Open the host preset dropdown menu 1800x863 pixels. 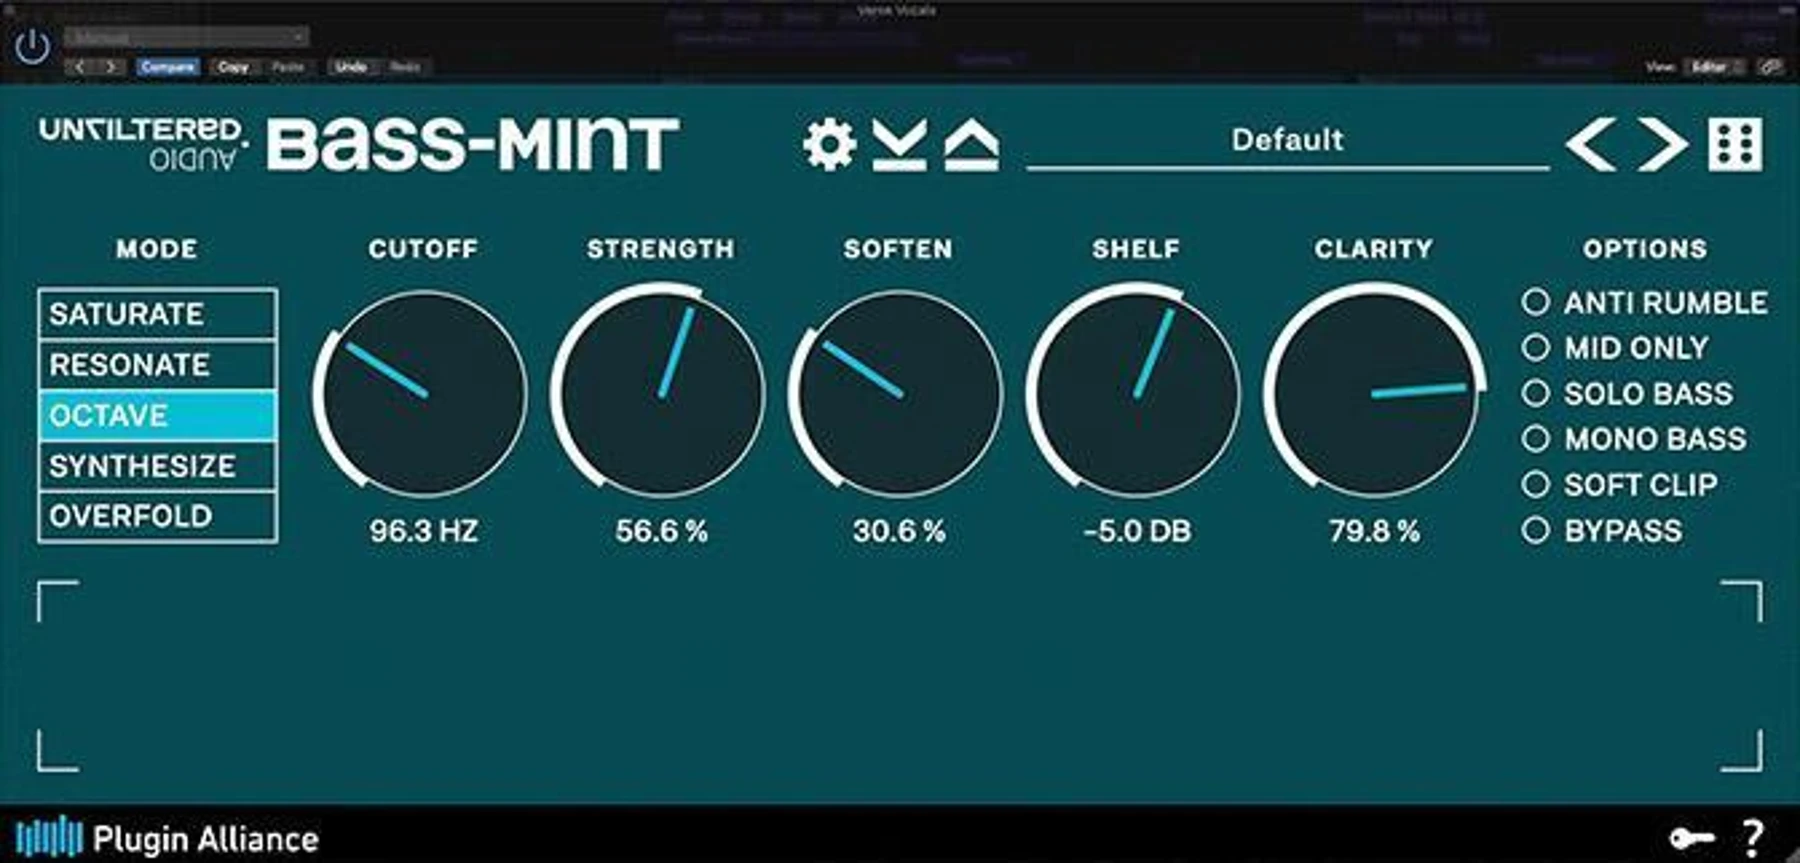187,37
